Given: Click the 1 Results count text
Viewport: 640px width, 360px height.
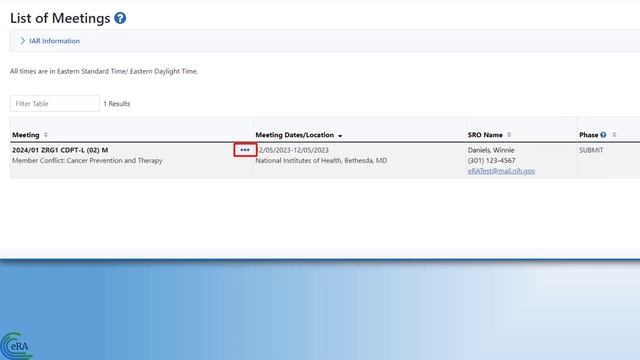Looking at the screenshot, I should pos(117,104).
